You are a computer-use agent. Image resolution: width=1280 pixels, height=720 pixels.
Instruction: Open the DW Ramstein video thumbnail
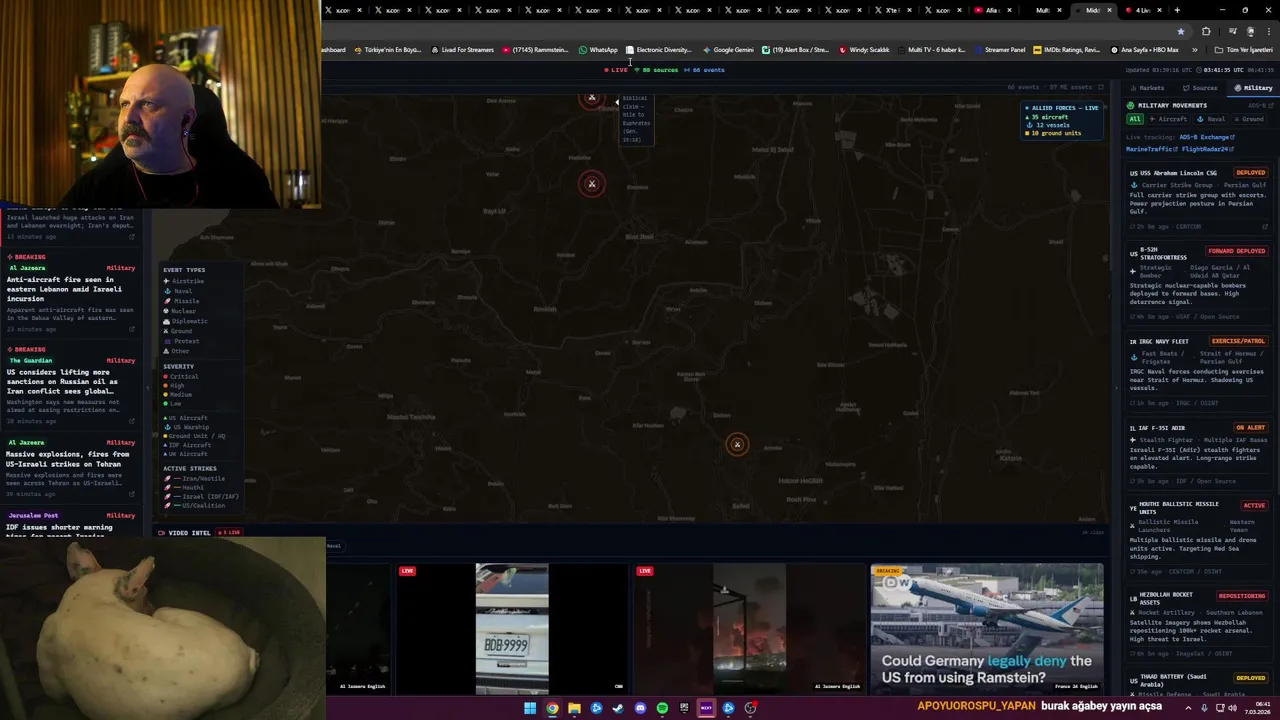point(987,627)
